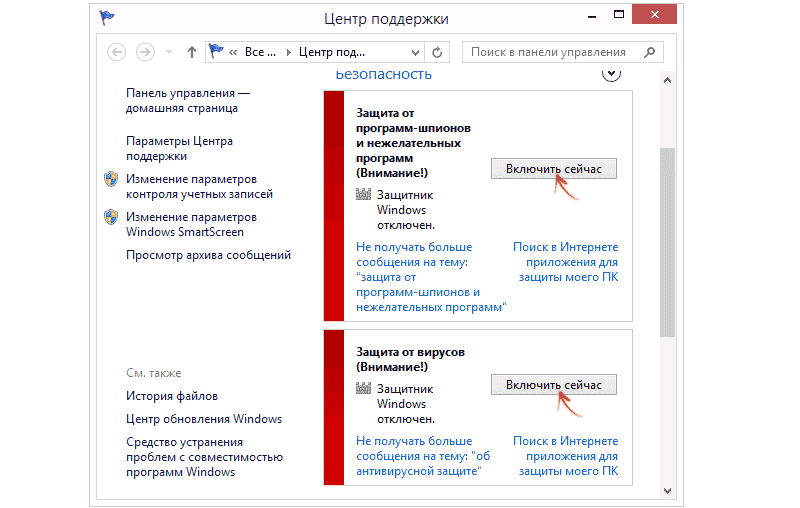Click the magnifier search icon
The width and height of the screenshot is (800, 508).
coord(649,52)
